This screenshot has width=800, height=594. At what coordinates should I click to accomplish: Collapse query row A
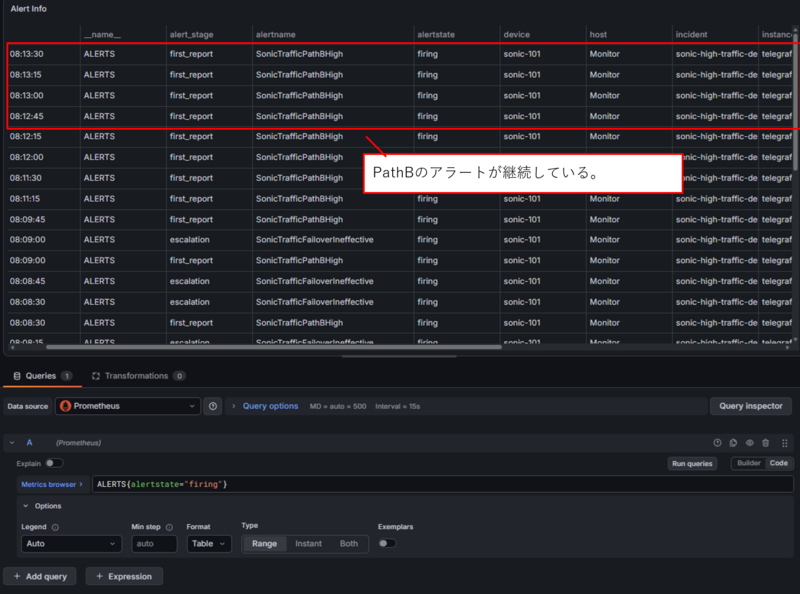(12, 443)
